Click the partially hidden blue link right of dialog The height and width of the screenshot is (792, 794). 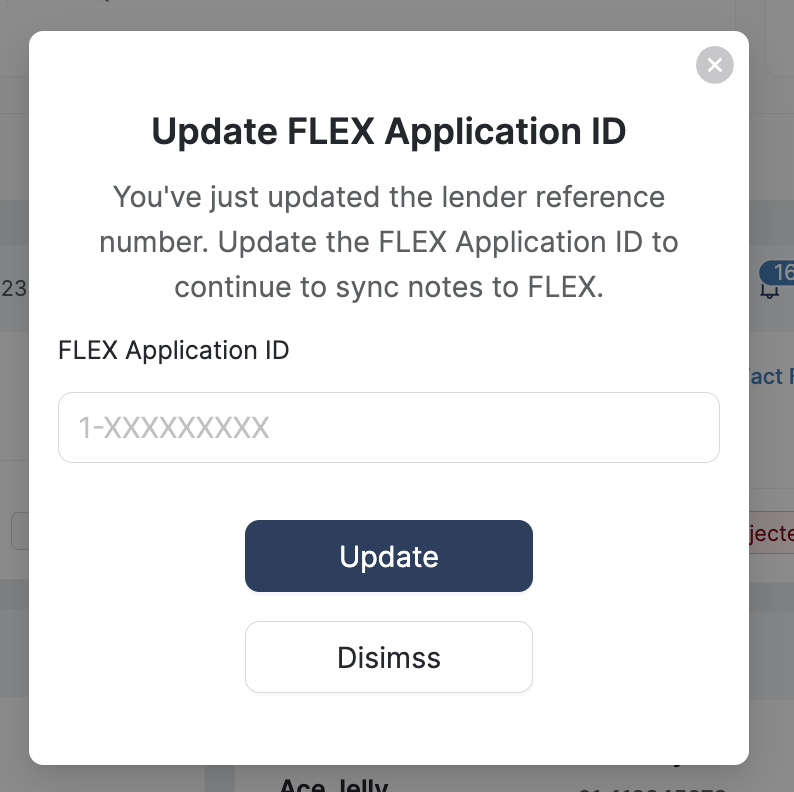click(x=771, y=376)
